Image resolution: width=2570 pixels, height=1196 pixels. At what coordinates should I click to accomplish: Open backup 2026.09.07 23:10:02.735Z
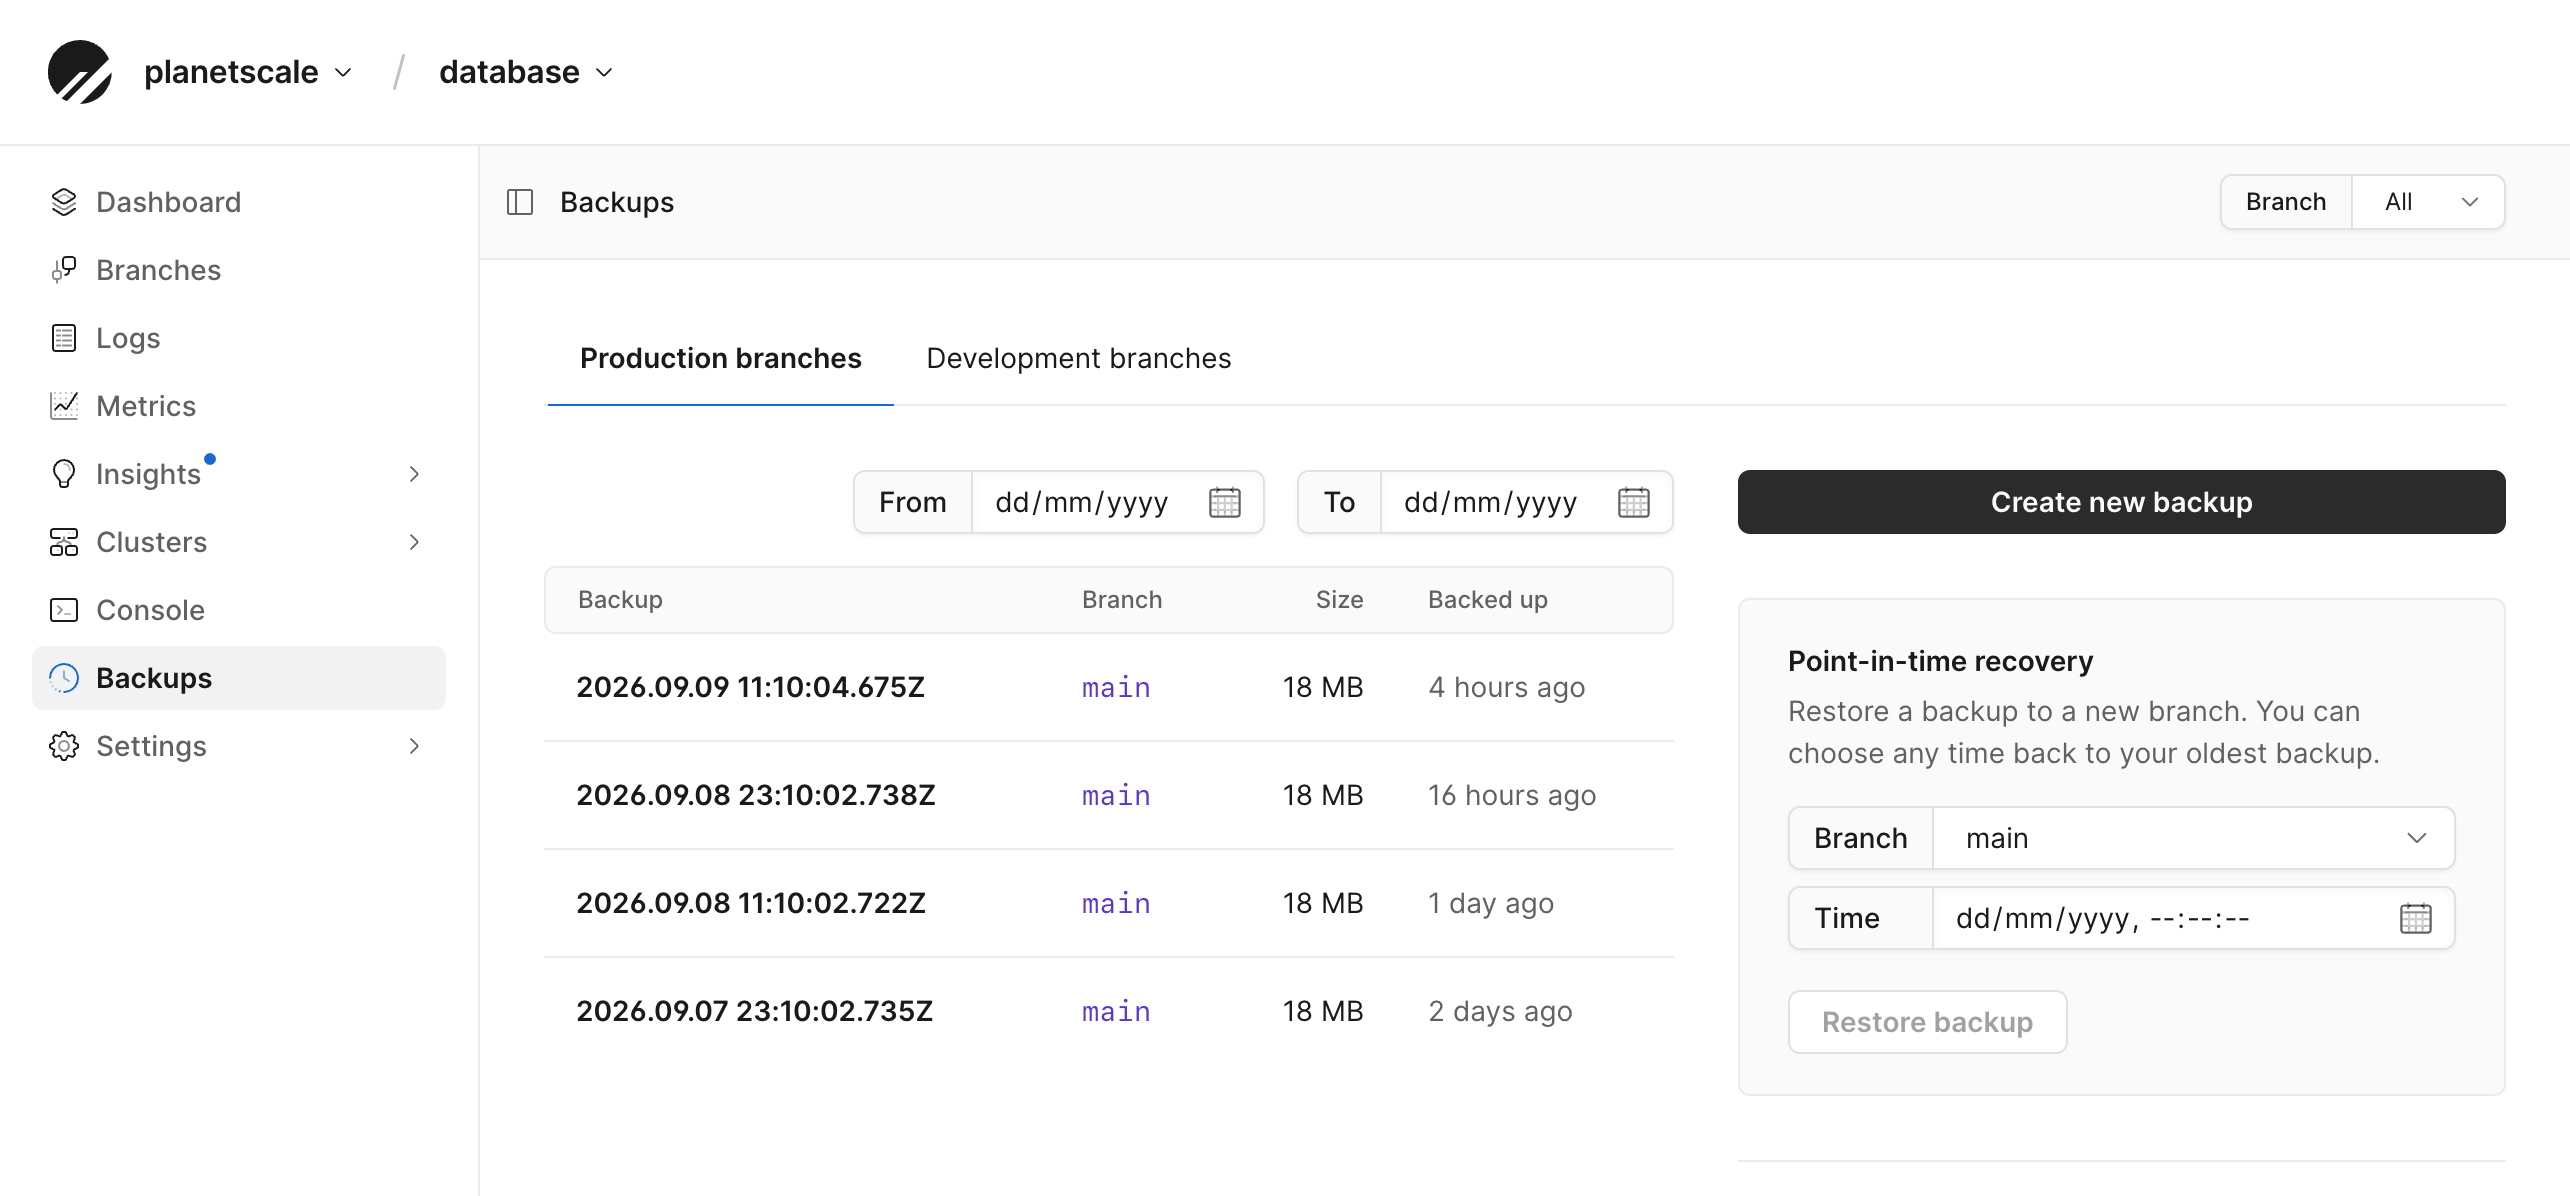click(x=755, y=1011)
